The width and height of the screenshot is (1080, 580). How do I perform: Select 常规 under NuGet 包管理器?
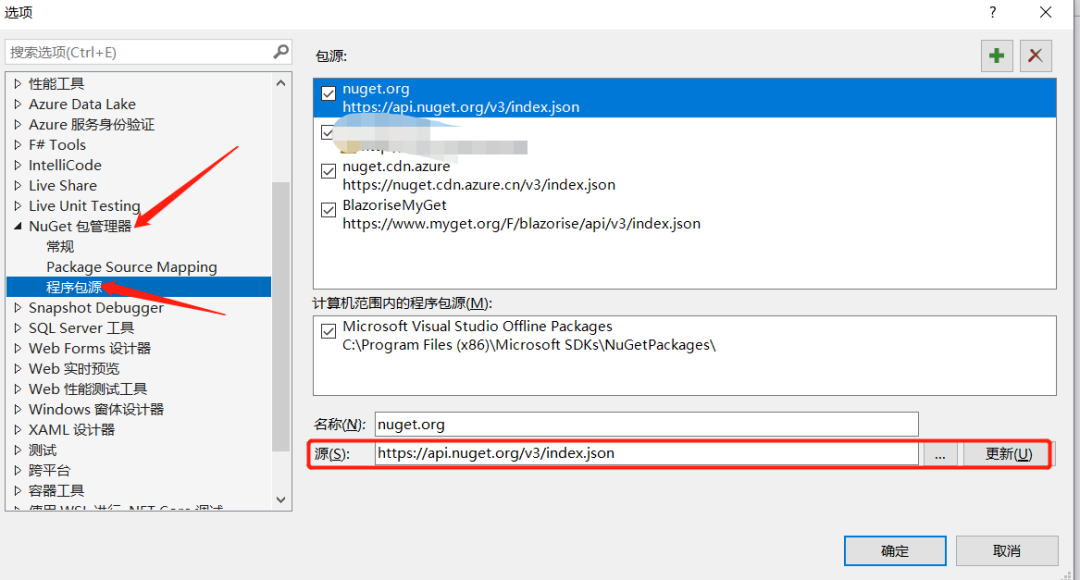(60, 247)
